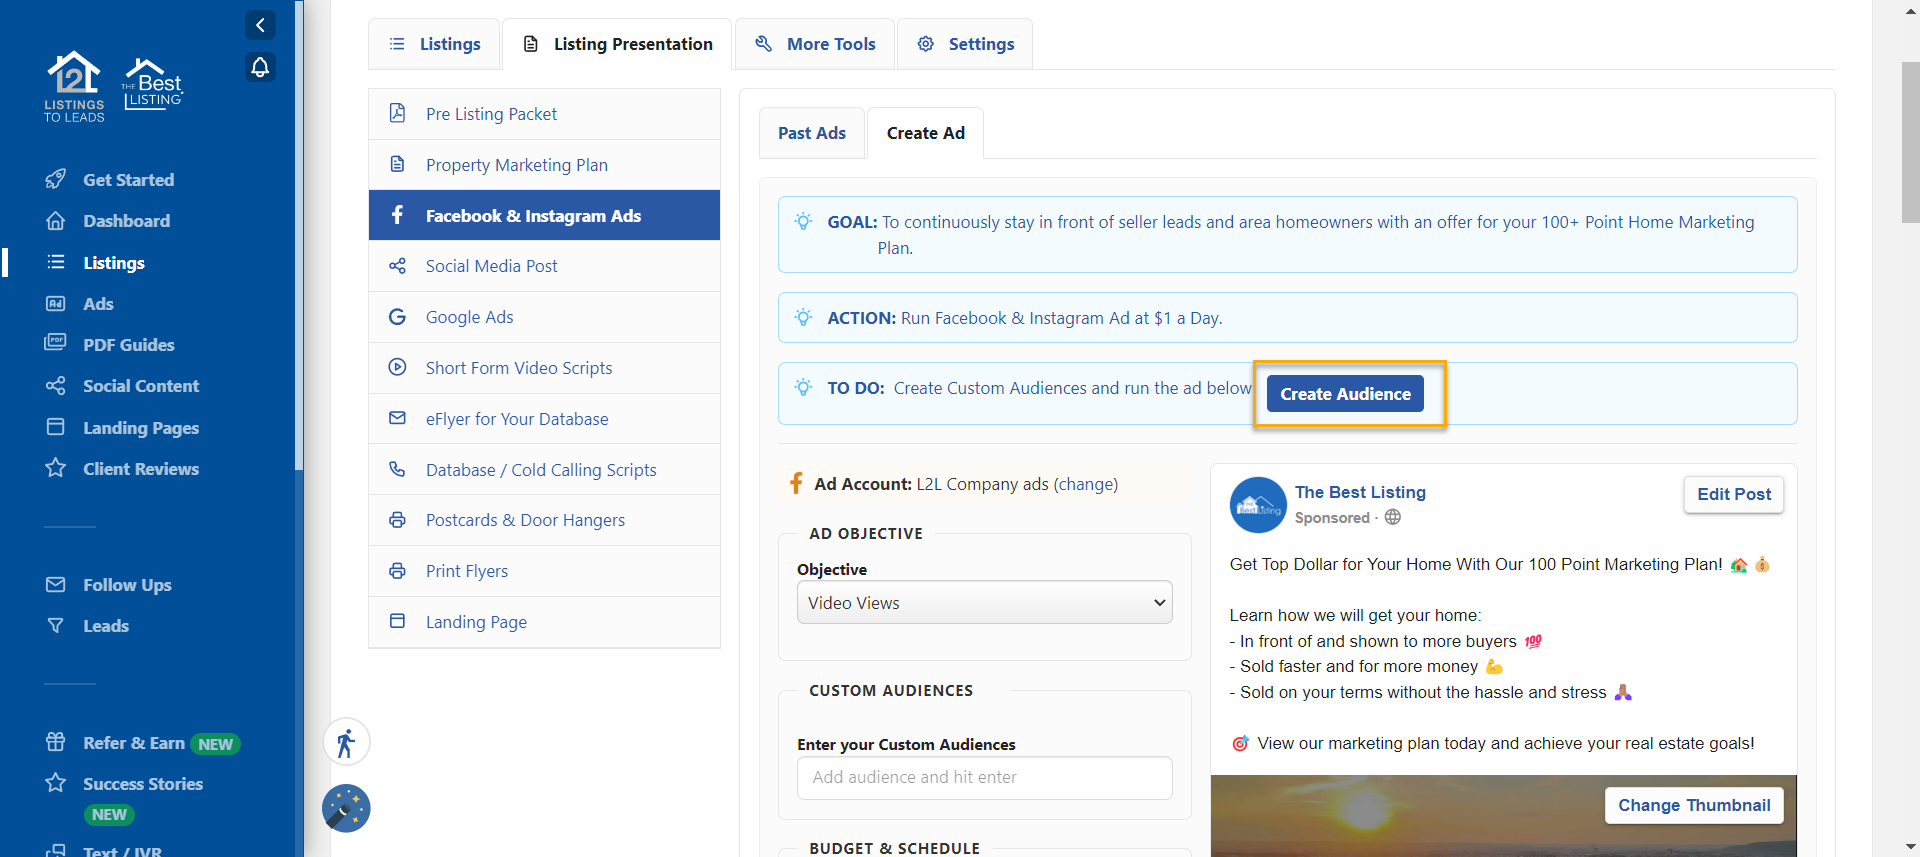1920x857 pixels.
Task: Click the accessibility figure icon
Action: 346,743
